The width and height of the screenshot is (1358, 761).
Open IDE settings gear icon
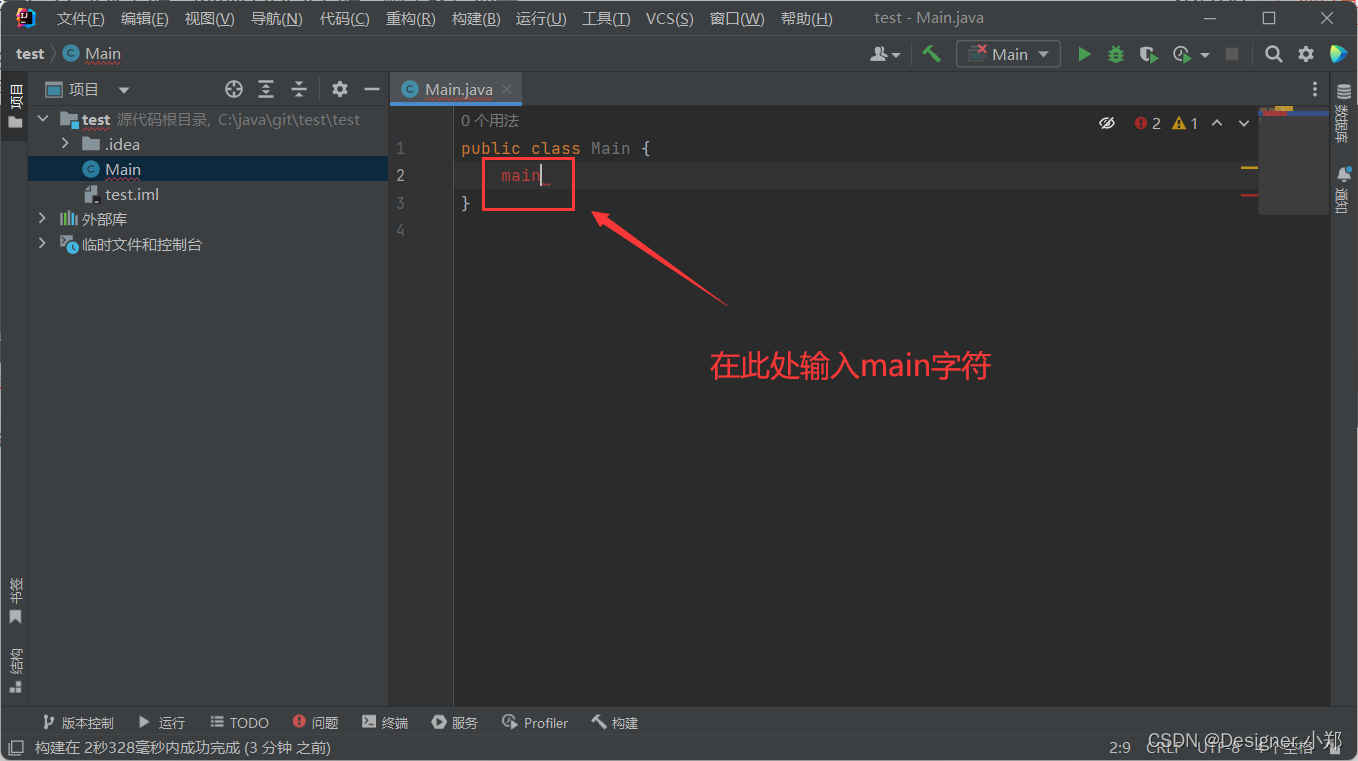pos(1306,54)
